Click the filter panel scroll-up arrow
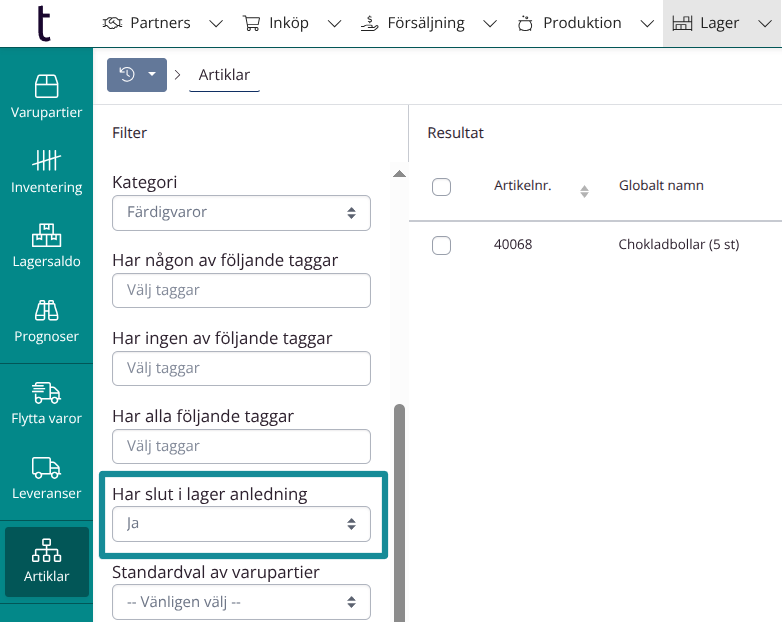 click(x=399, y=174)
